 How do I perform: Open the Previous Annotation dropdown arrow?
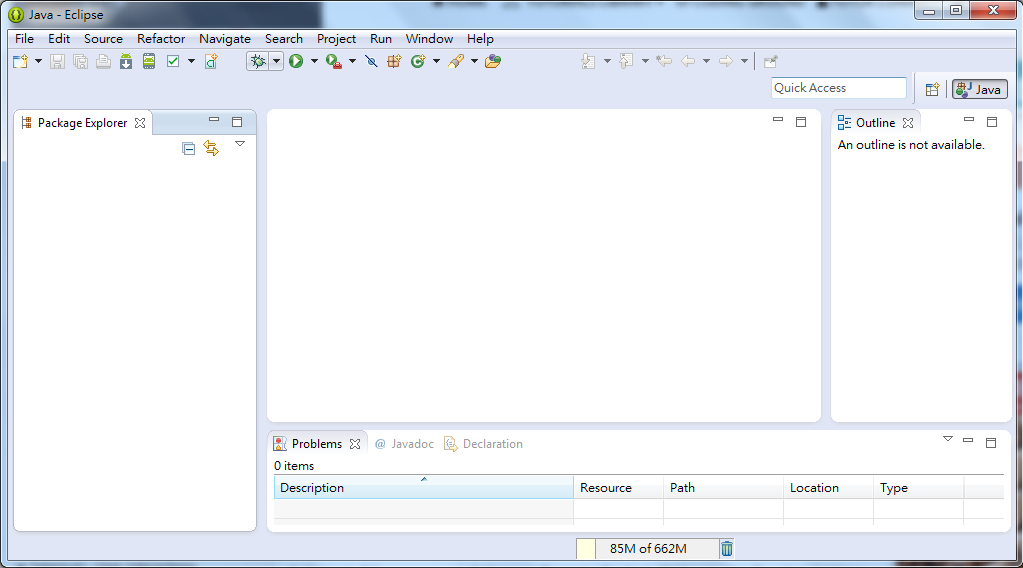click(x=645, y=61)
